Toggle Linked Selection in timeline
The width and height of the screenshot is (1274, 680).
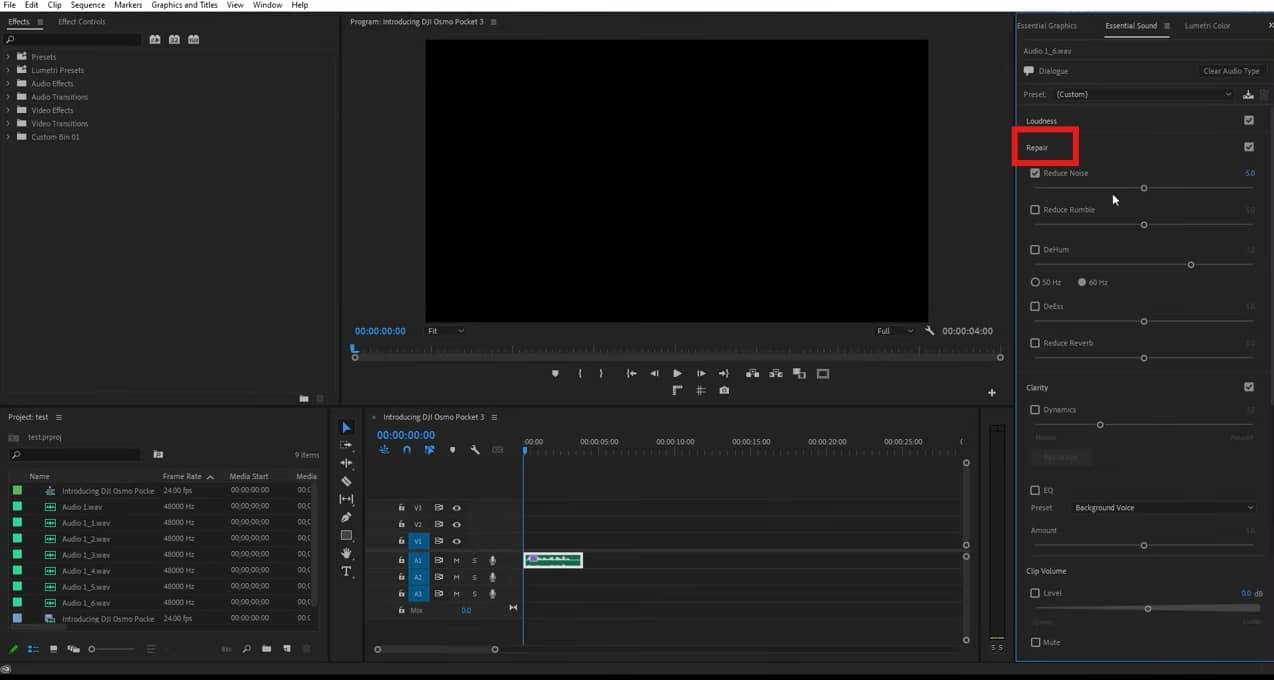coord(429,450)
